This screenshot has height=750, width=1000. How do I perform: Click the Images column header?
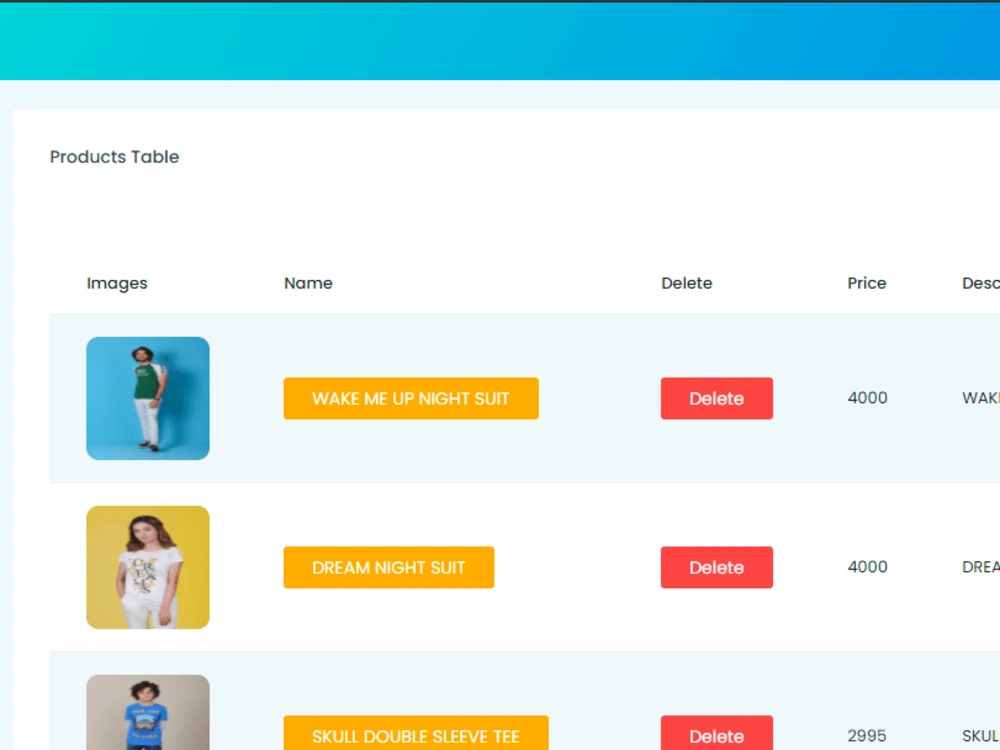[117, 283]
